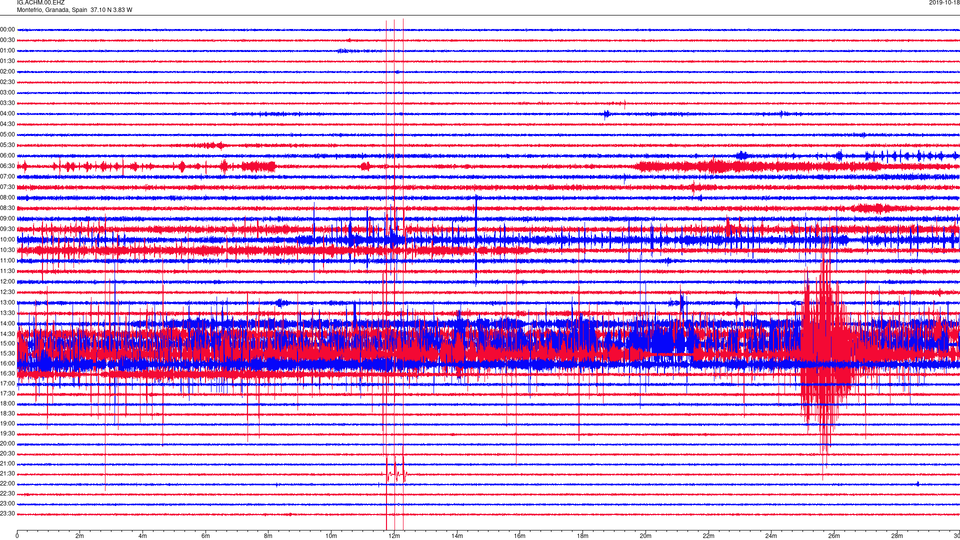Click the 12m axis tick label
The image size is (960, 540).
coord(394,536)
